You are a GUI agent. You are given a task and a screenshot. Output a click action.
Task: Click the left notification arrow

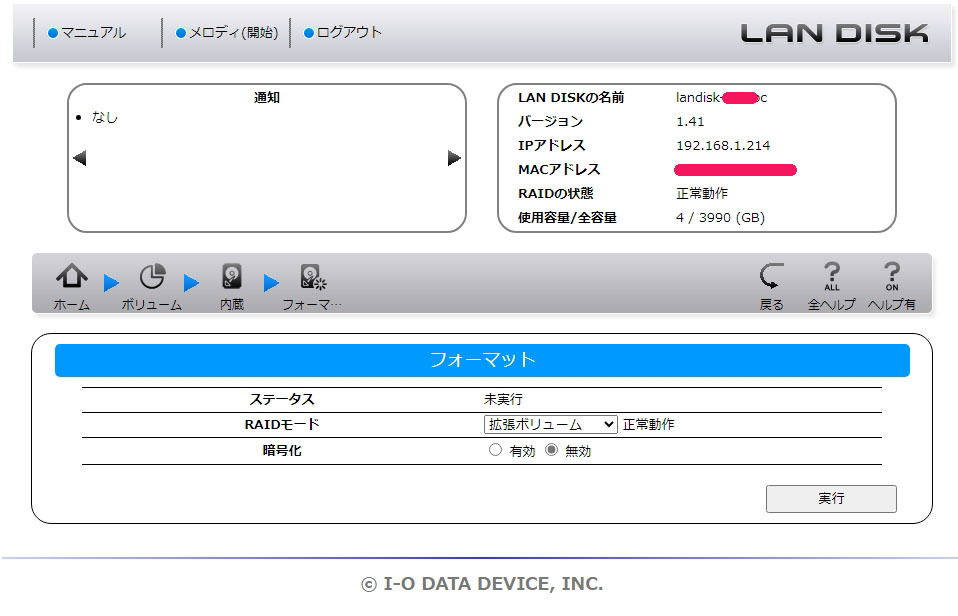coord(77,157)
